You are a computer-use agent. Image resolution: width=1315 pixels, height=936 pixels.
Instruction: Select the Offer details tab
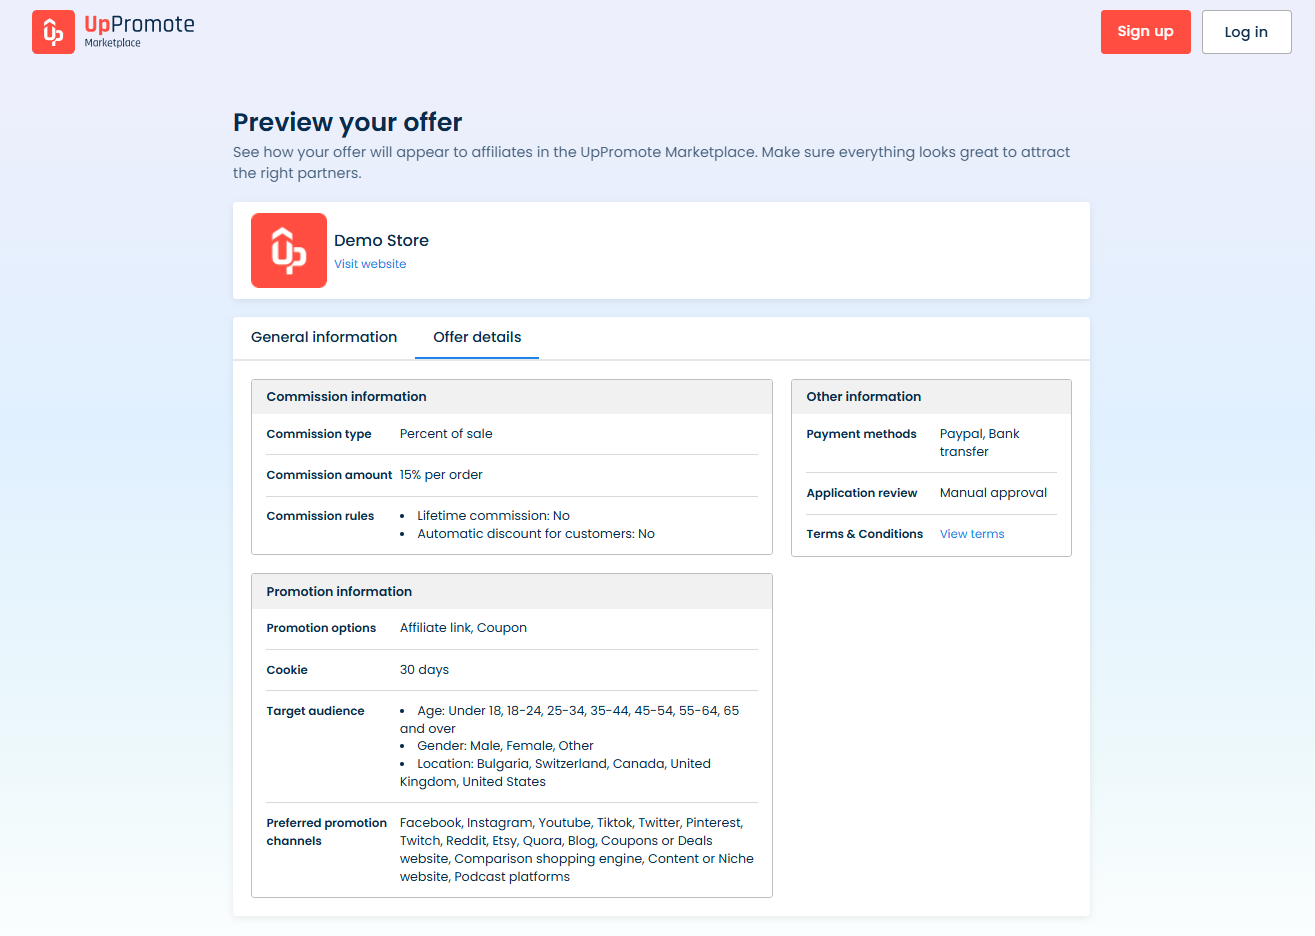[x=477, y=337]
